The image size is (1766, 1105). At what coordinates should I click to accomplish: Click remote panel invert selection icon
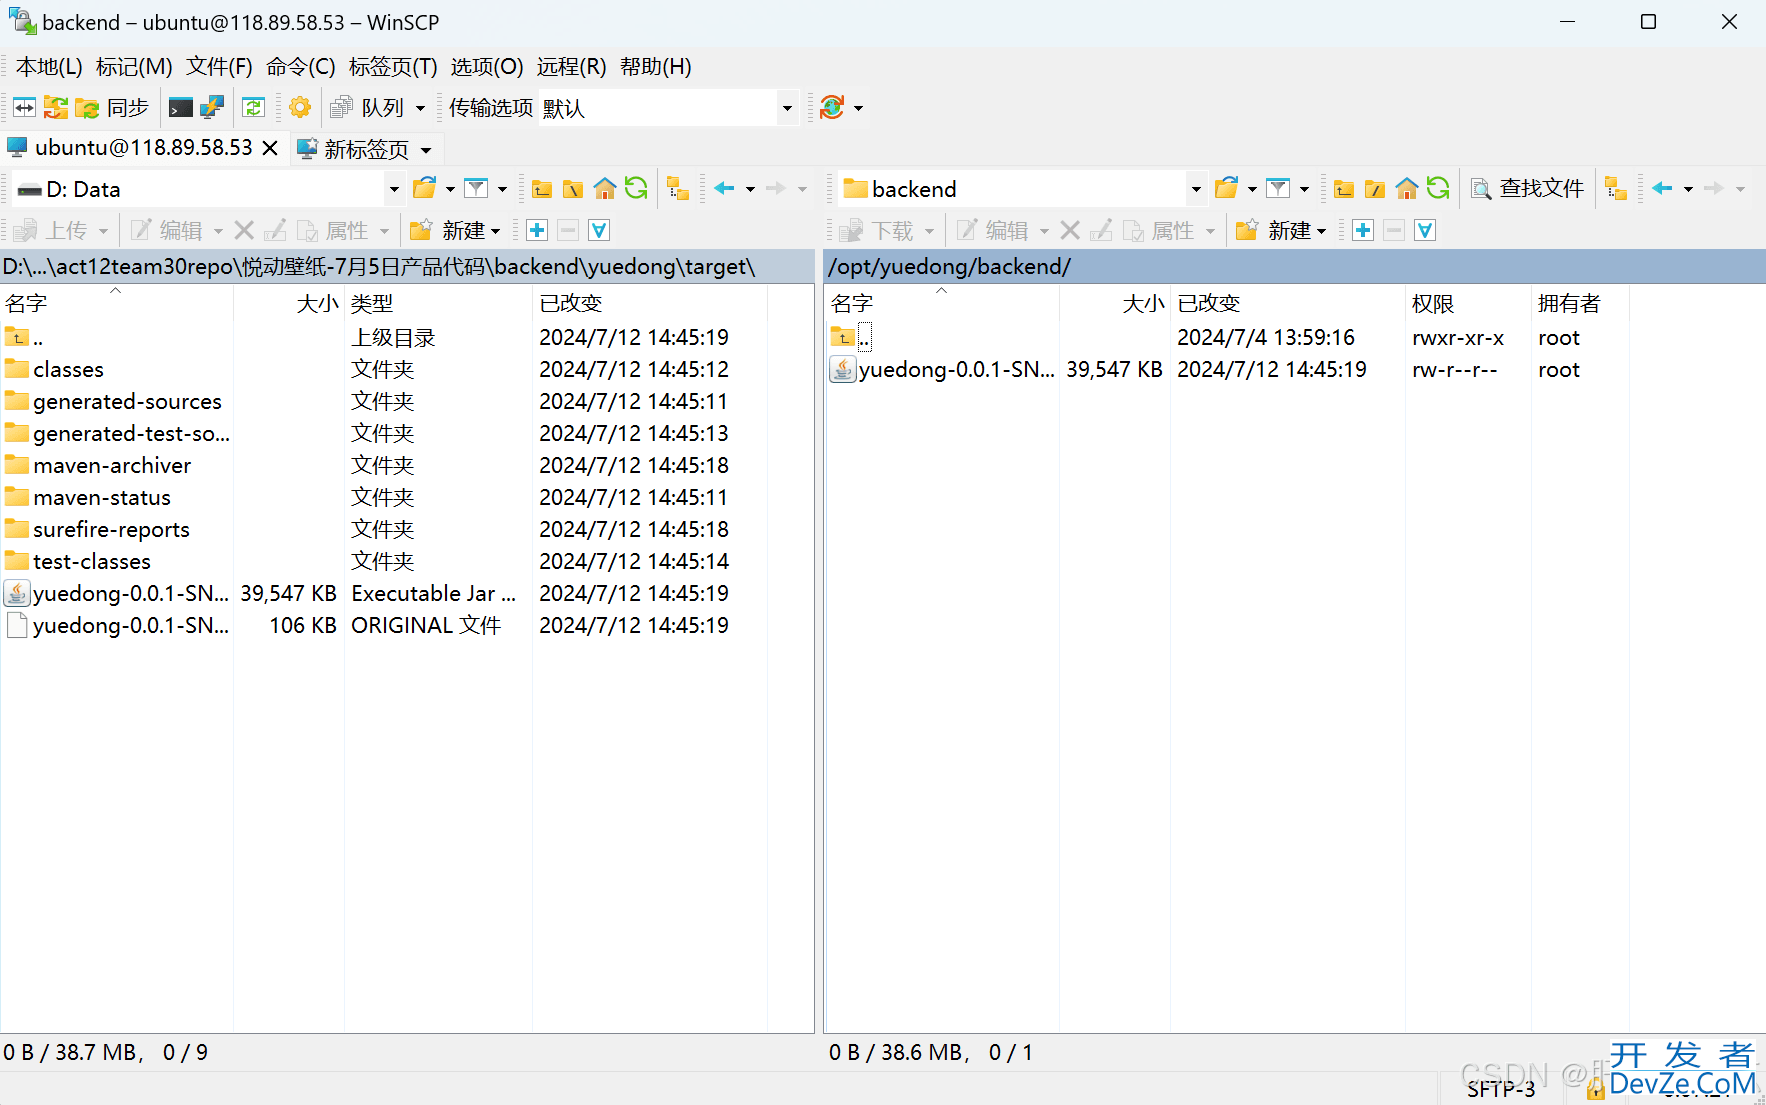(1425, 230)
